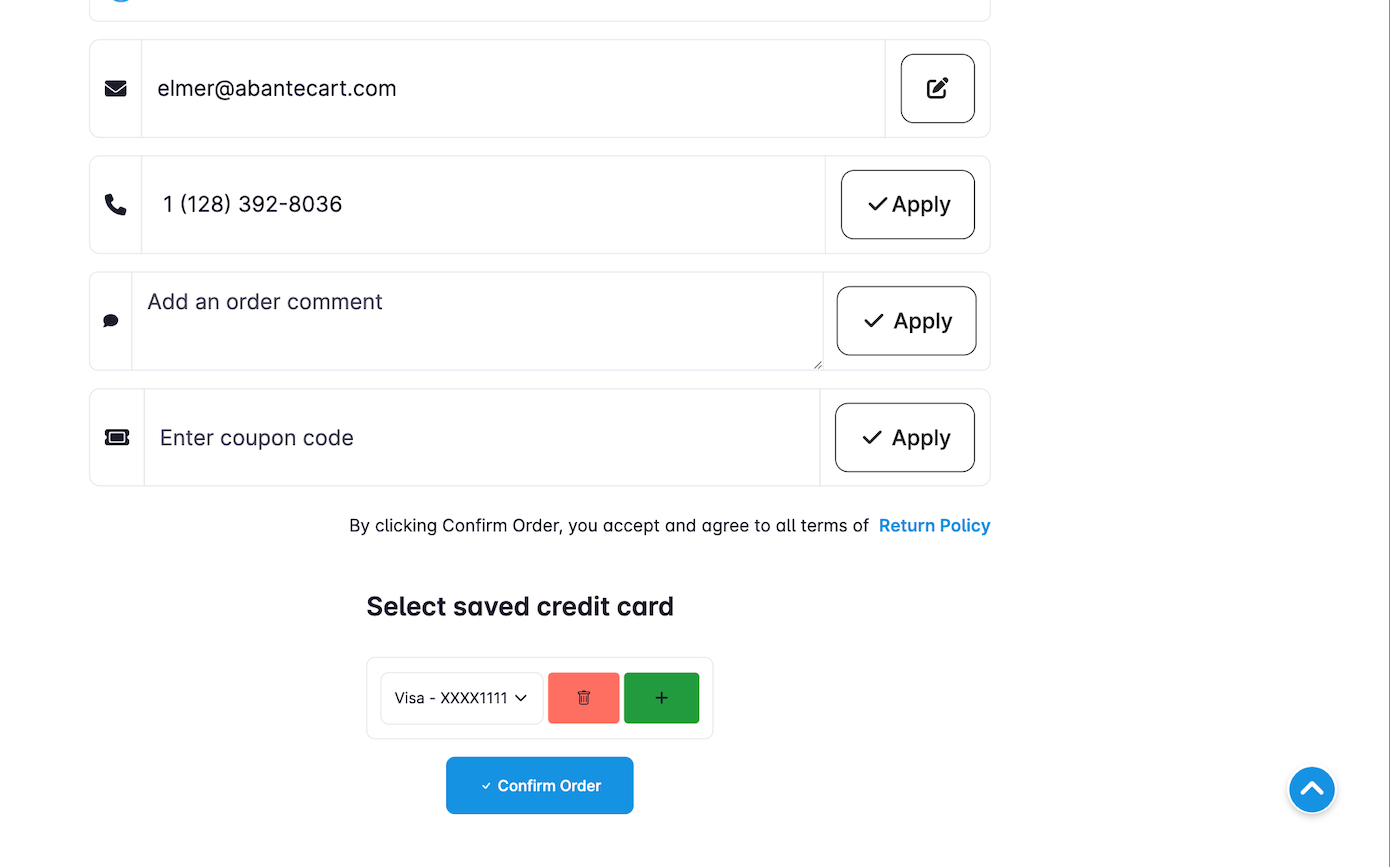Click the envelope icon beside email
Screen dimensions: 1390x867
(x=116, y=89)
